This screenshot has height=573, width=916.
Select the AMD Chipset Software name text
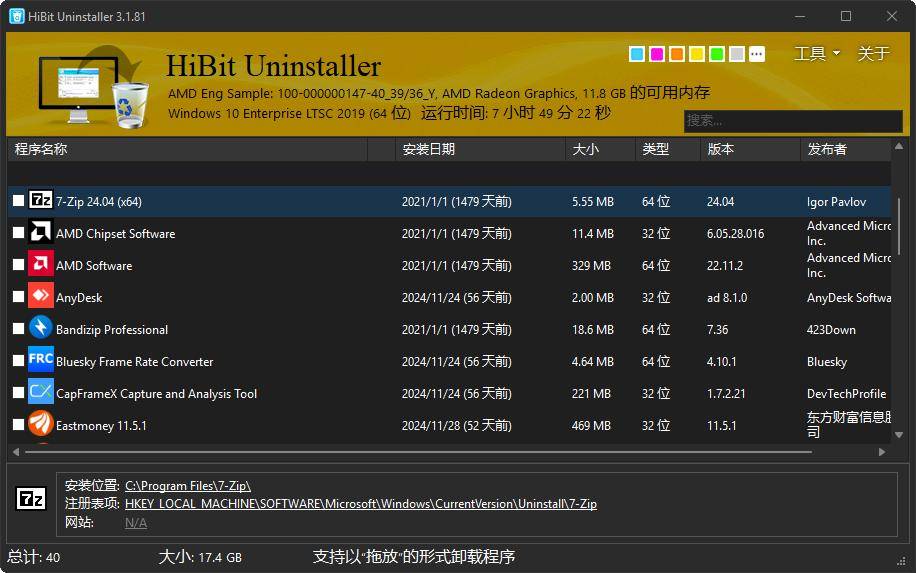tap(116, 234)
